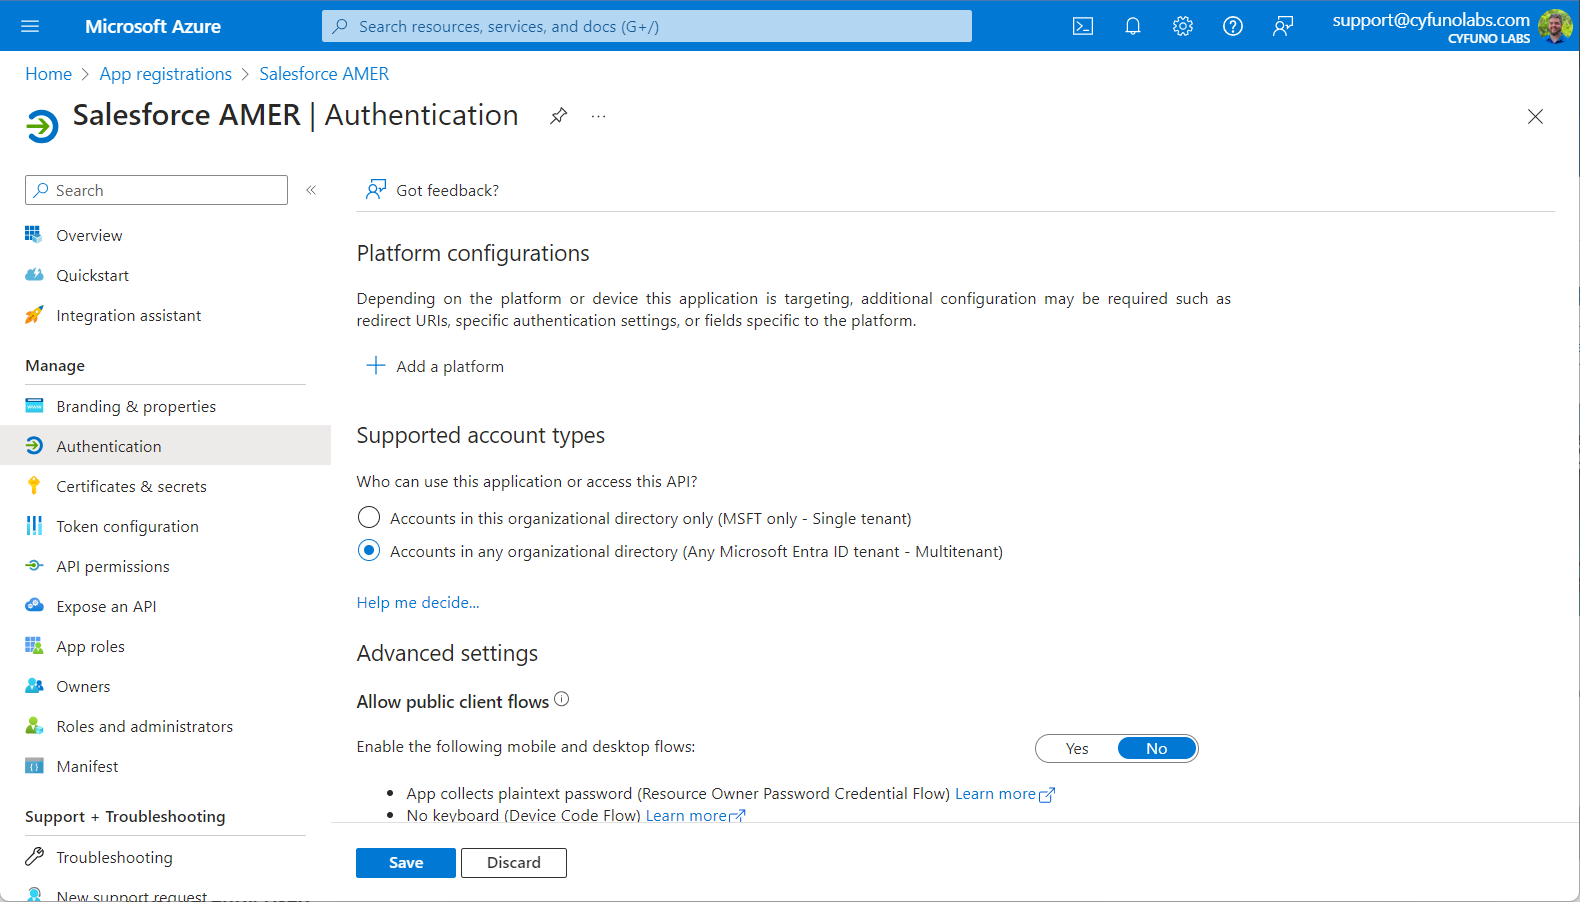Open Cloud Shell from the top bar
The height and width of the screenshot is (902, 1580).
click(1083, 26)
